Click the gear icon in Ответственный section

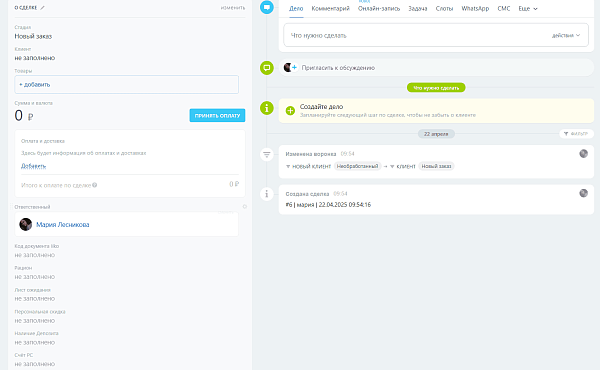coord(245,207)
